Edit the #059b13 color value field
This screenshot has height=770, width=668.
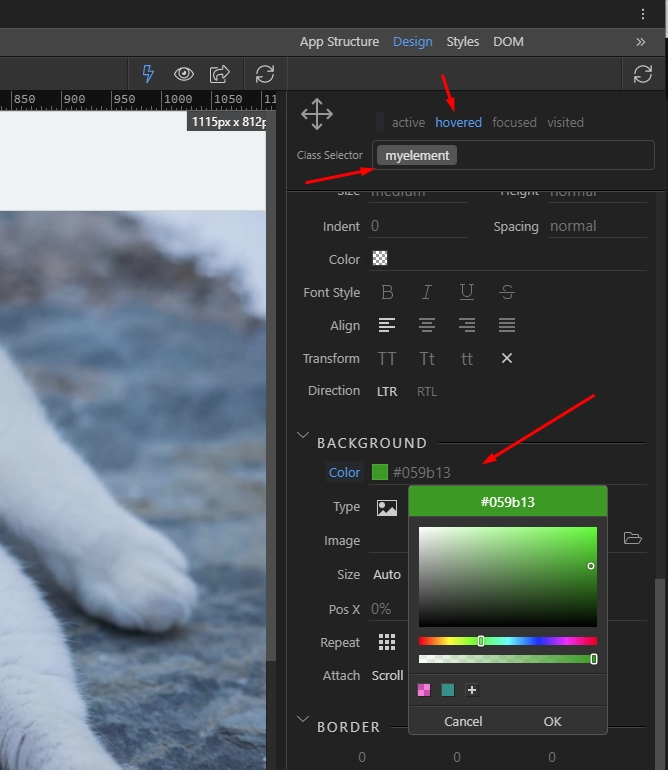tap(421, 472)
